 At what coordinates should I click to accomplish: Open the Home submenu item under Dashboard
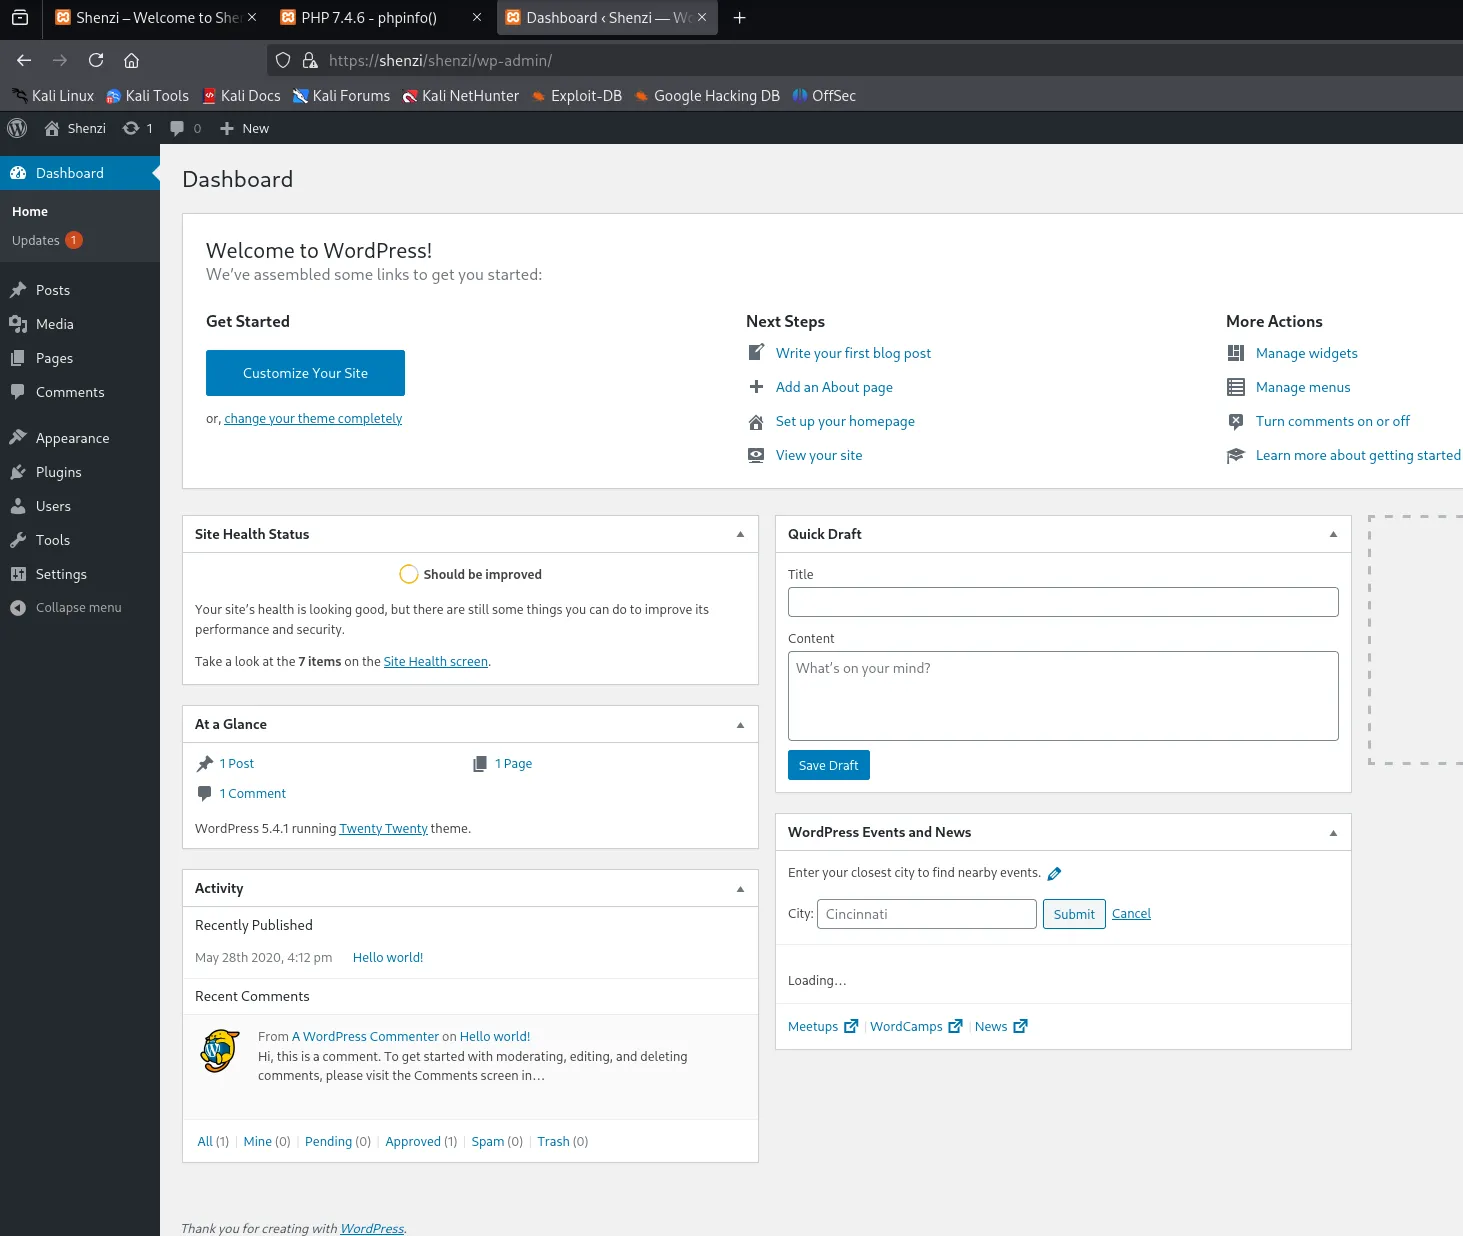coord(30,212)
